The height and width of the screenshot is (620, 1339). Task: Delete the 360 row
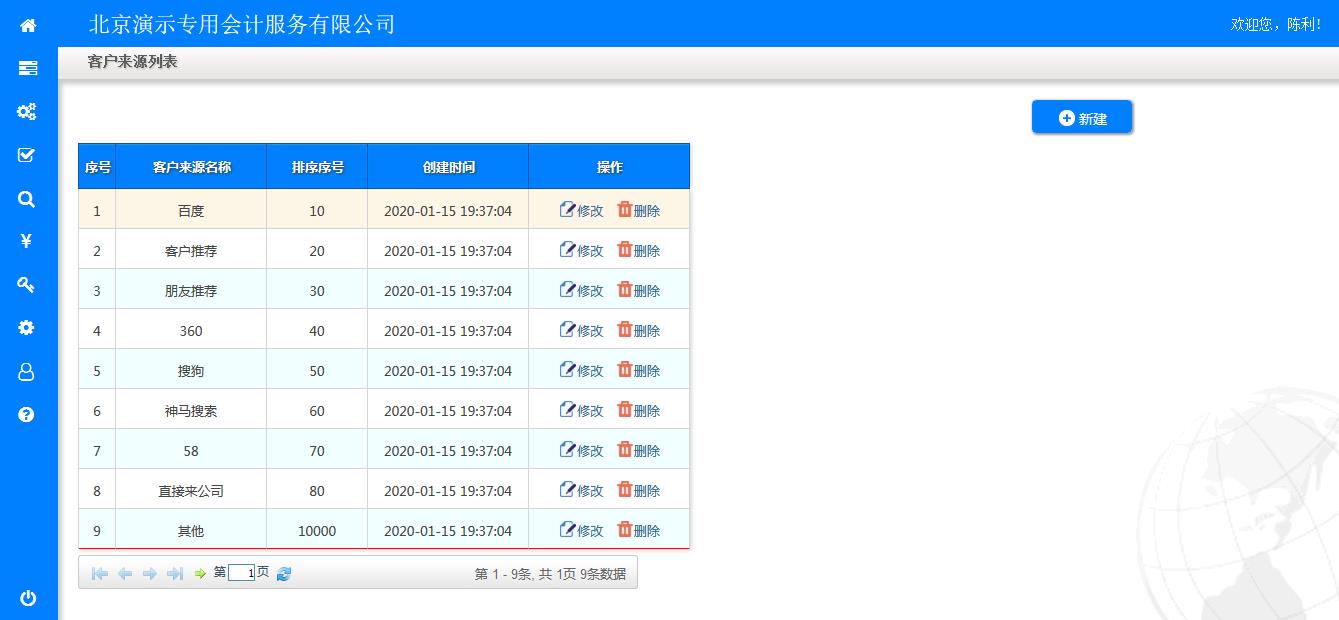pos(638,330)
